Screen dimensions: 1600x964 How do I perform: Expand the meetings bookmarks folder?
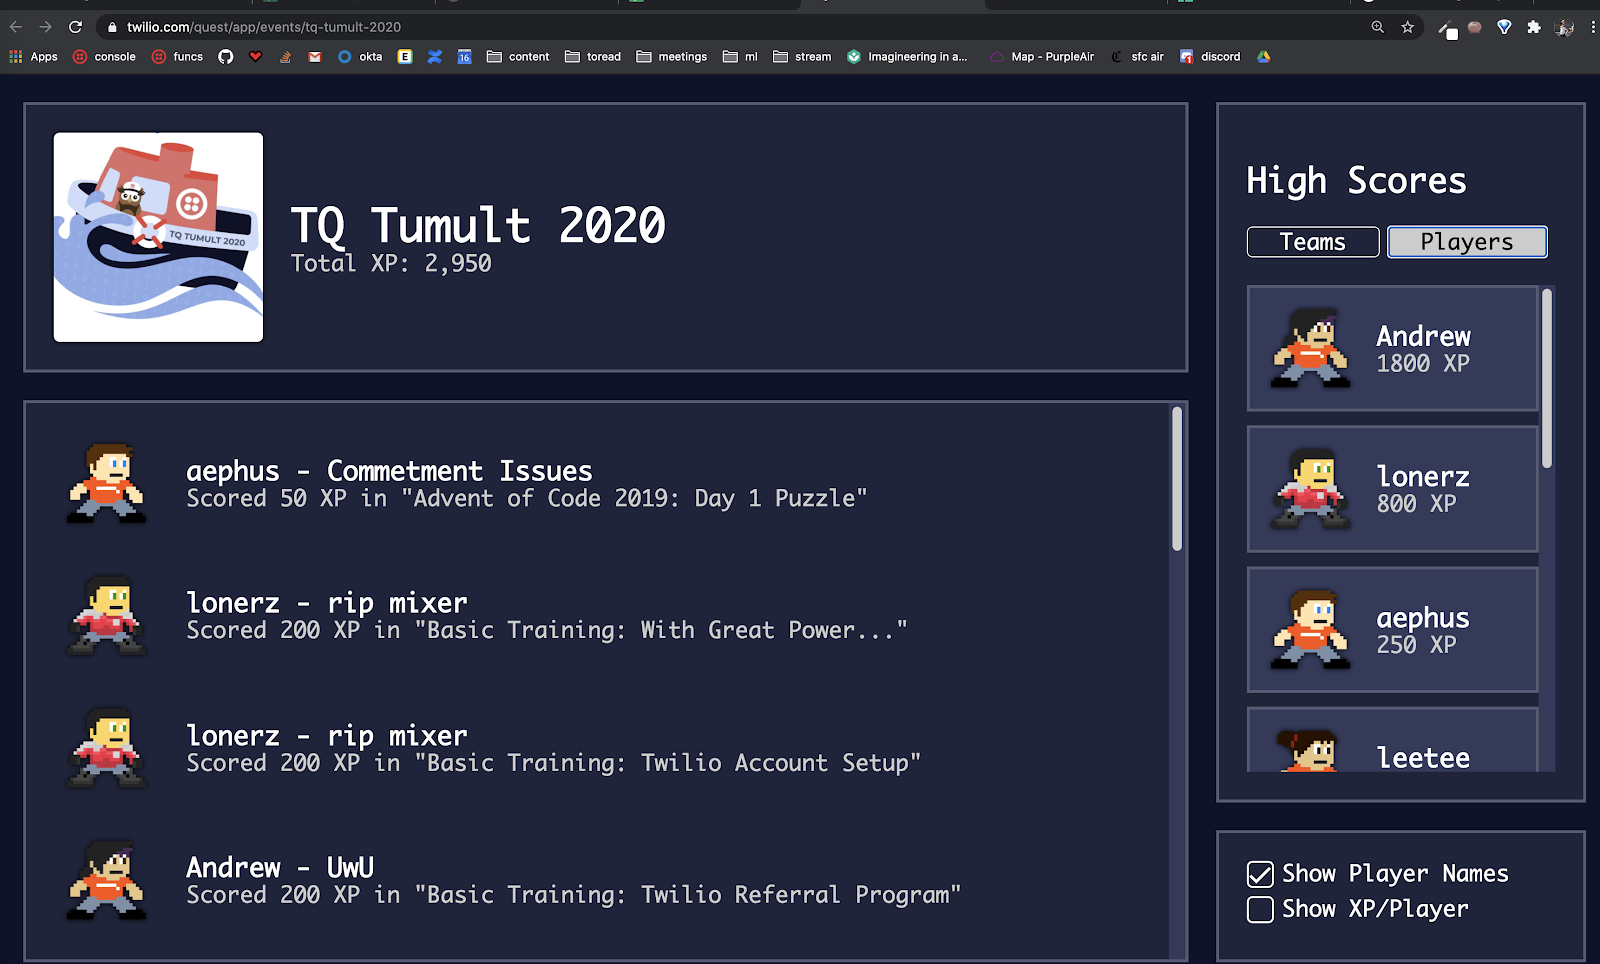[x=672, y=57]
